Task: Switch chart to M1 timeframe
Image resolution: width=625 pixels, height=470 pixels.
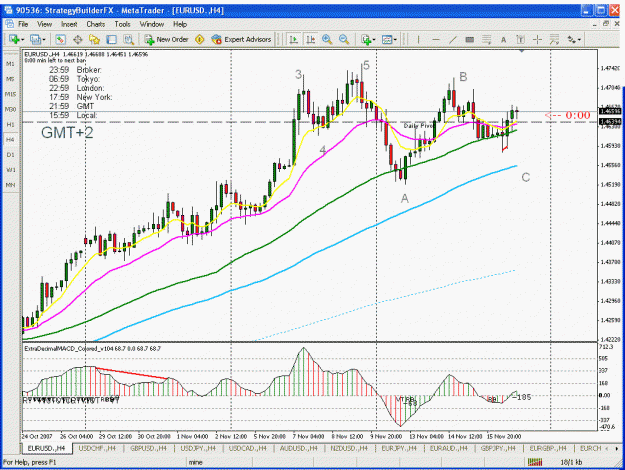Action: (10, 64)
